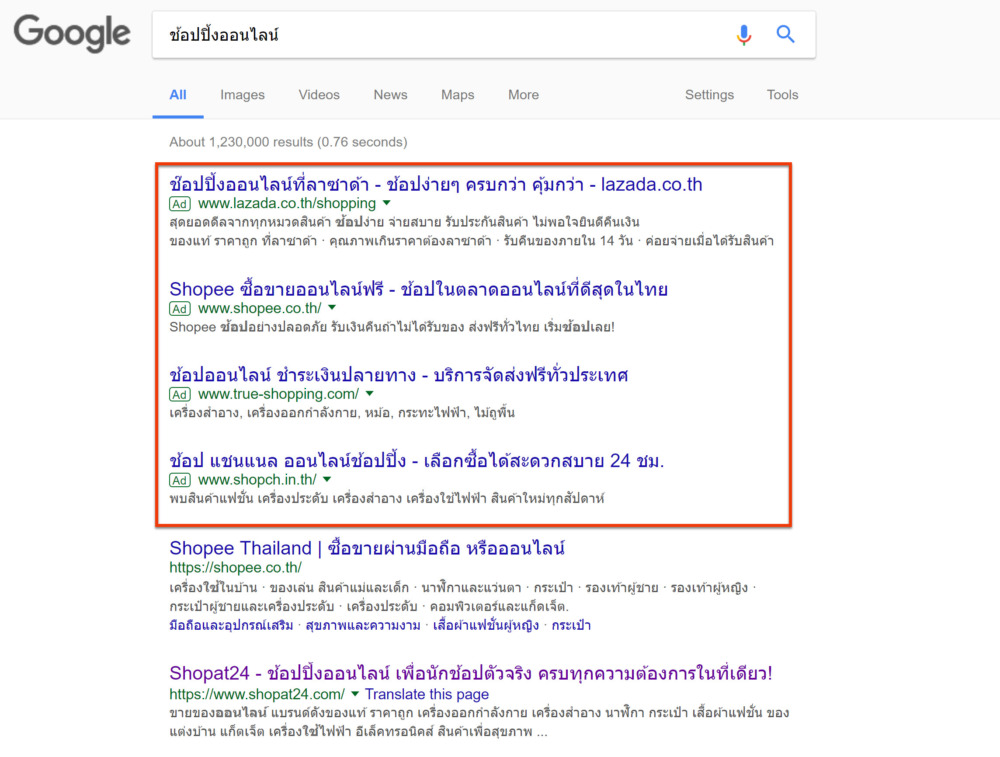Click the blue magnifier search icon
1000x757 pixels.
coord(785,34)
